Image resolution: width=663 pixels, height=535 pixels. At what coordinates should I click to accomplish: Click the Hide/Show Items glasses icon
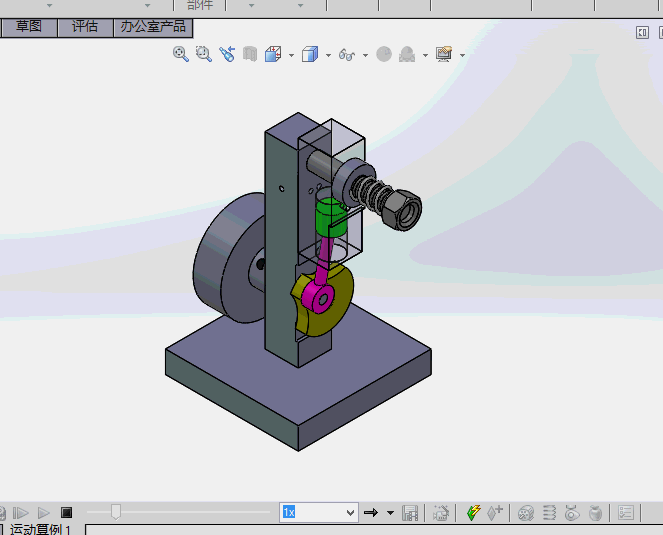tap(347, 55)
